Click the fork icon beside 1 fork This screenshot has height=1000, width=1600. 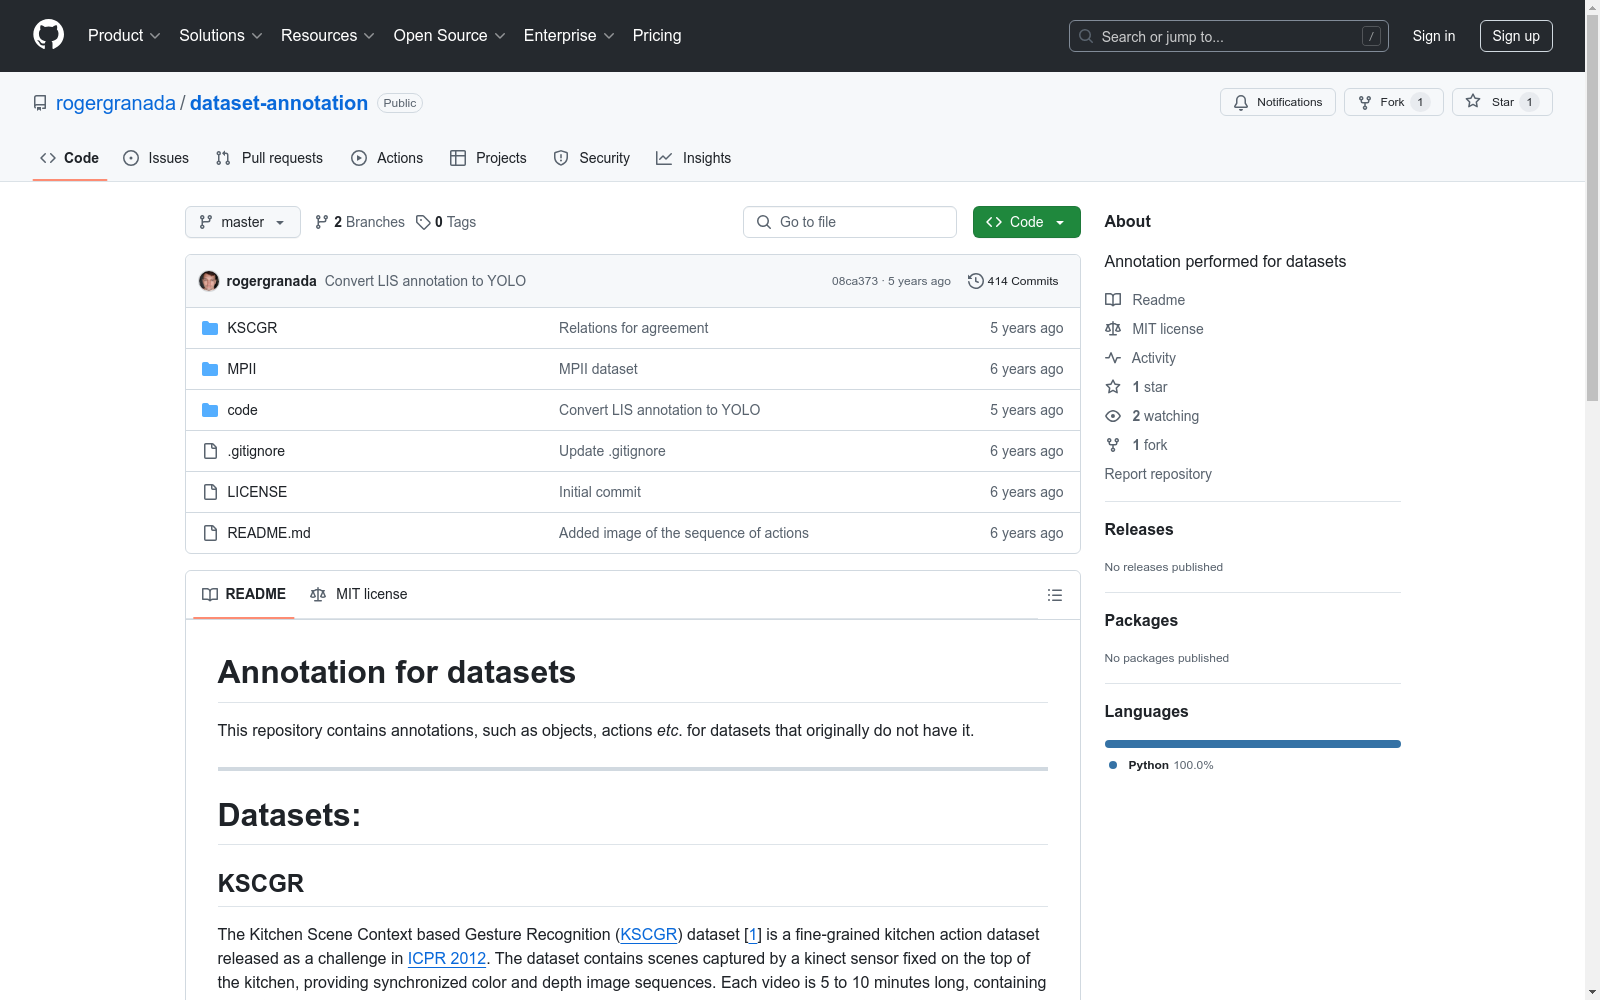[1113, 445]
